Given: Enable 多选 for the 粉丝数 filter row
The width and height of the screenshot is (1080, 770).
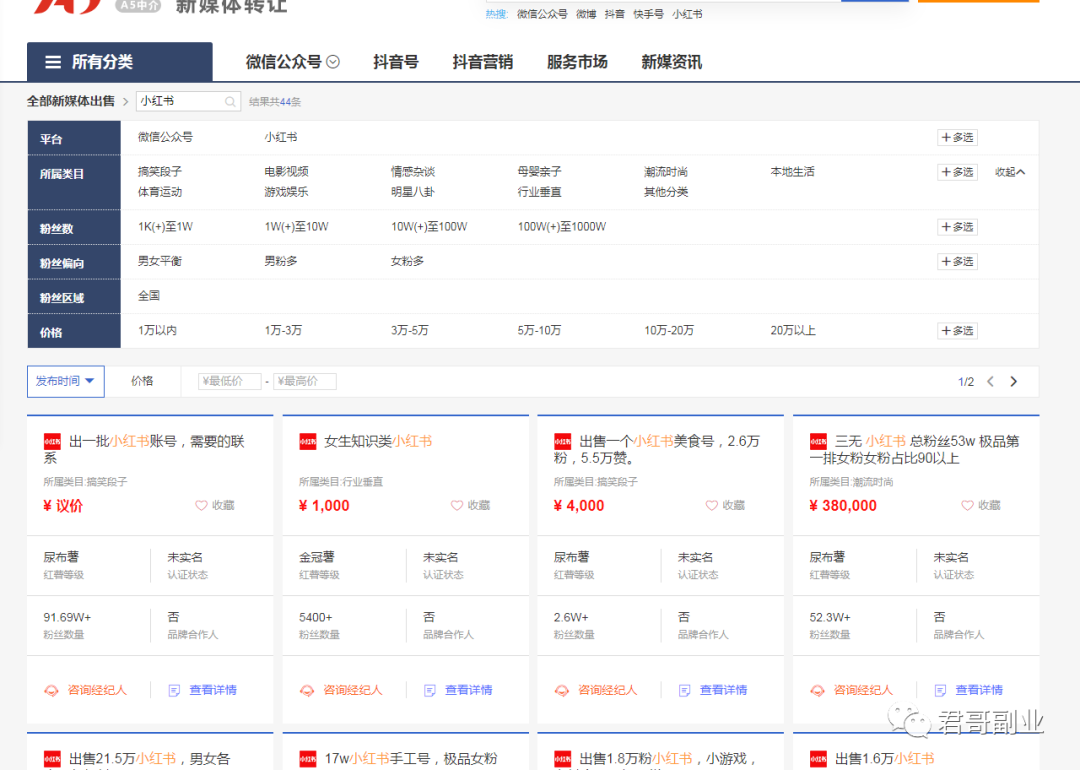Looking at the screenshot, I should (x=957, y=227).
